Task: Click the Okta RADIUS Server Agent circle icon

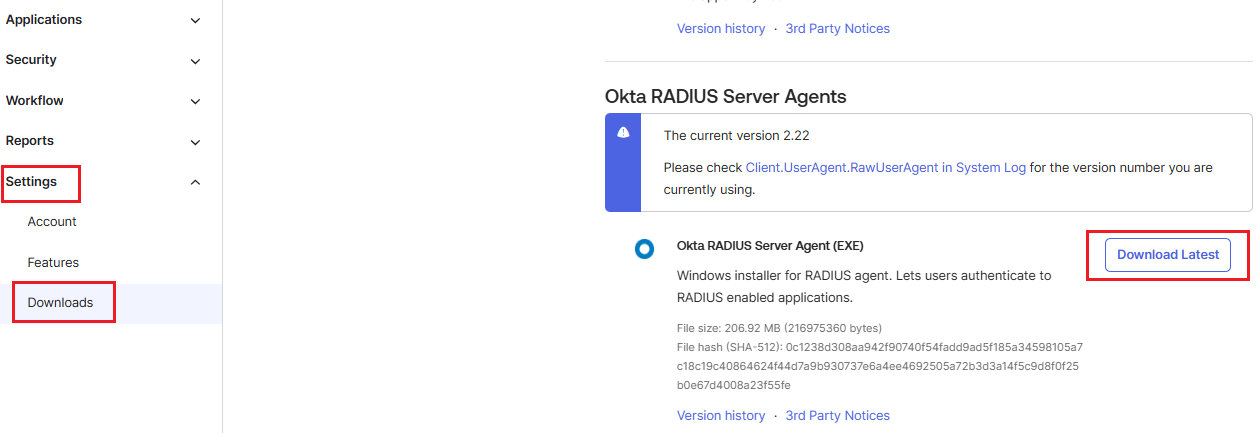Action: 645,249
